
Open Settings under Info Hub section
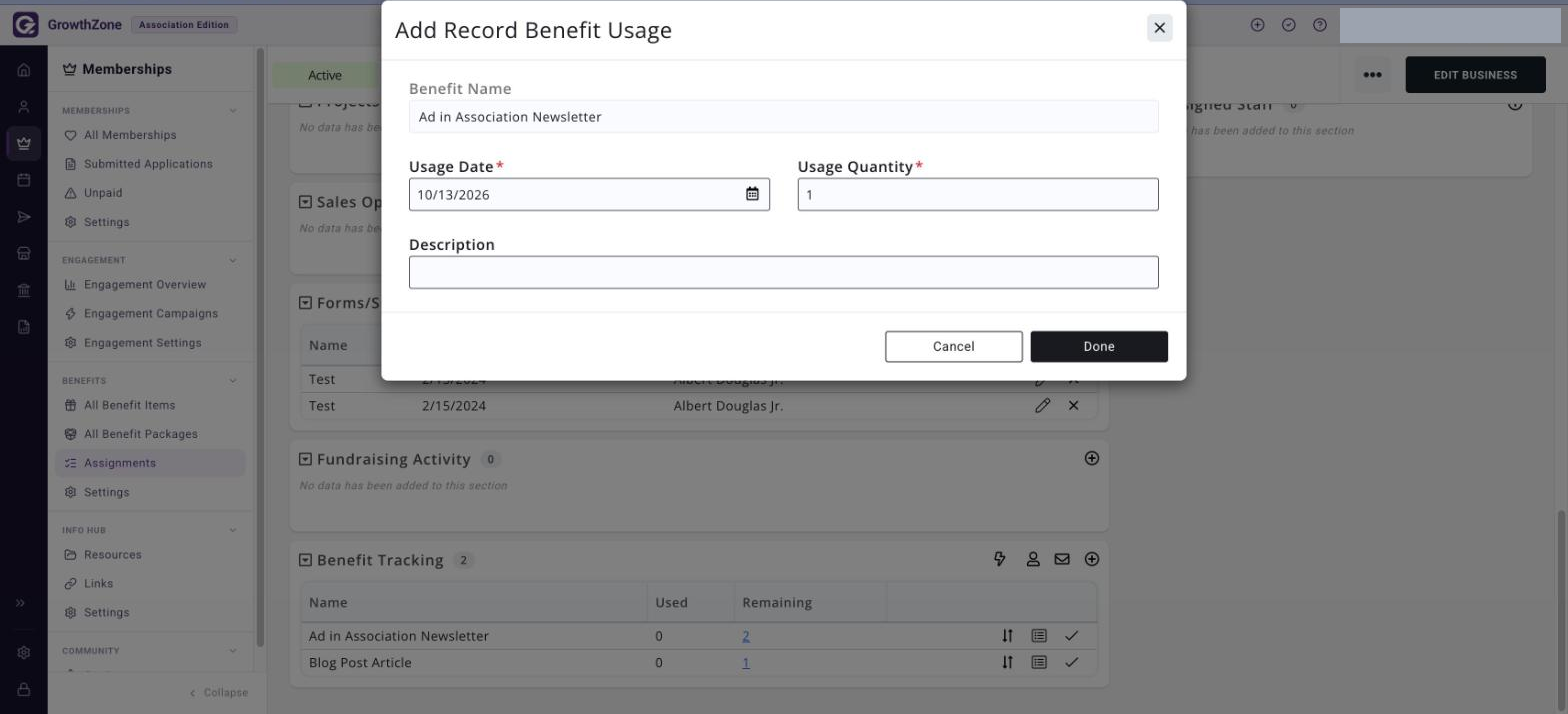click(106, 613)
